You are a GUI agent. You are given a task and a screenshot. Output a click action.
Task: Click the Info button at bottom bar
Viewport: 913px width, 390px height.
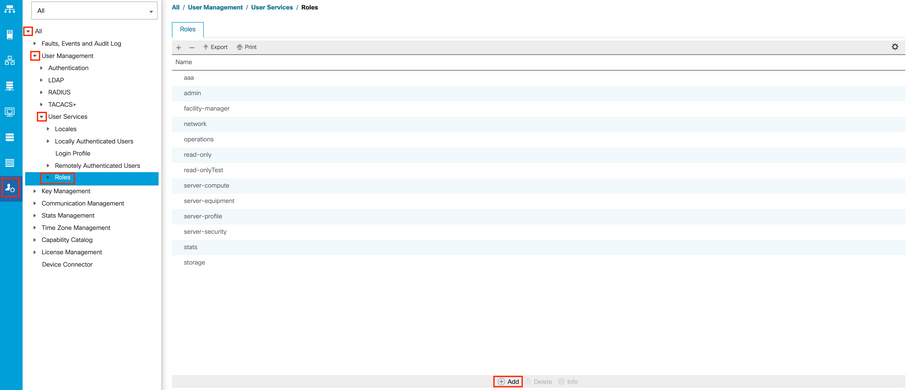tap(568, 382)
